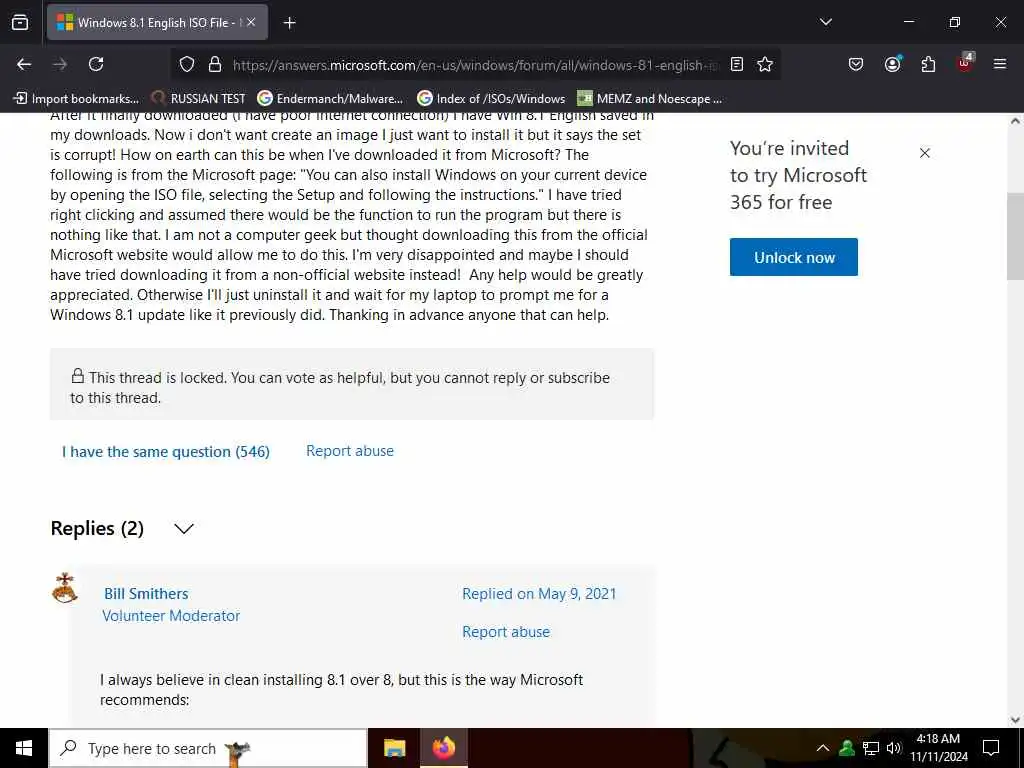
Task: Click Firefox taskbar icon
Action: (x=443, y=748)
